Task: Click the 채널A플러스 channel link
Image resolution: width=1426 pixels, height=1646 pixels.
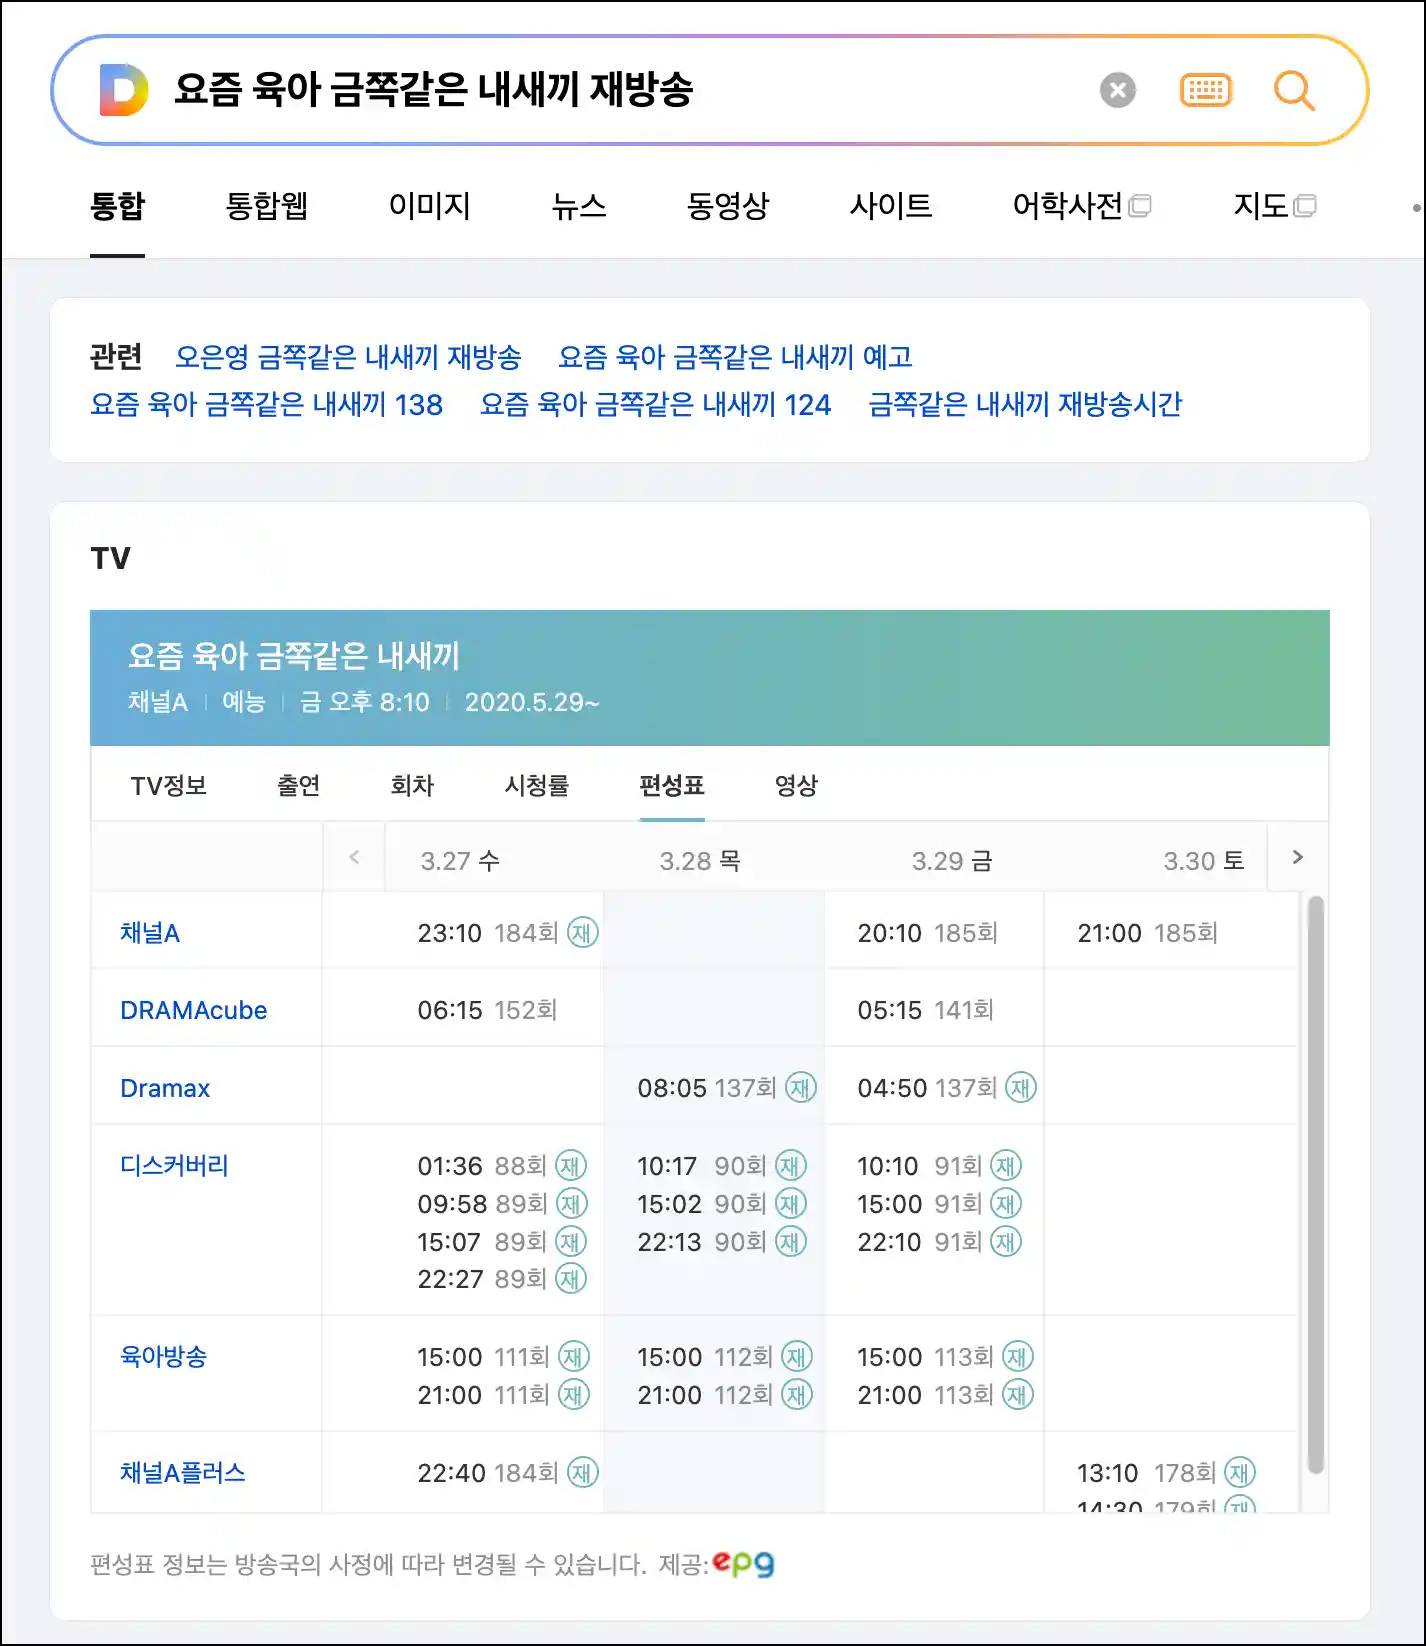Action: 183,1472
